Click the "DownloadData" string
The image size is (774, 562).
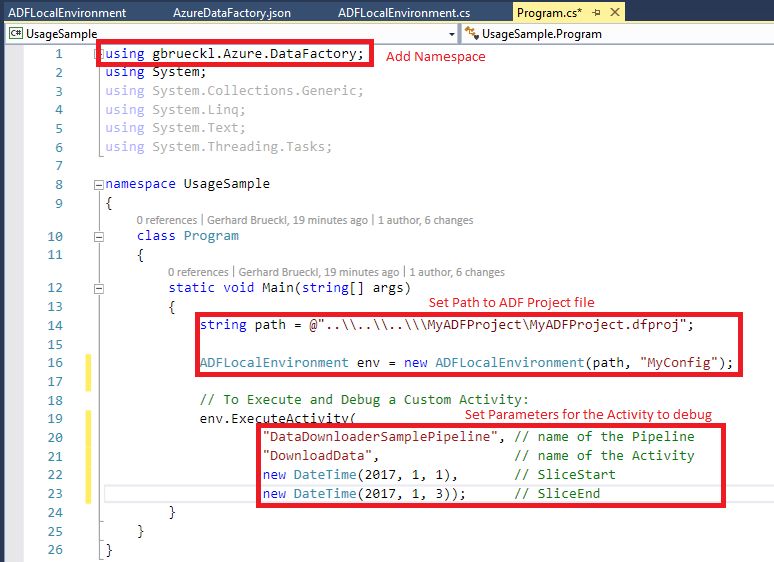tap(317, 456)
